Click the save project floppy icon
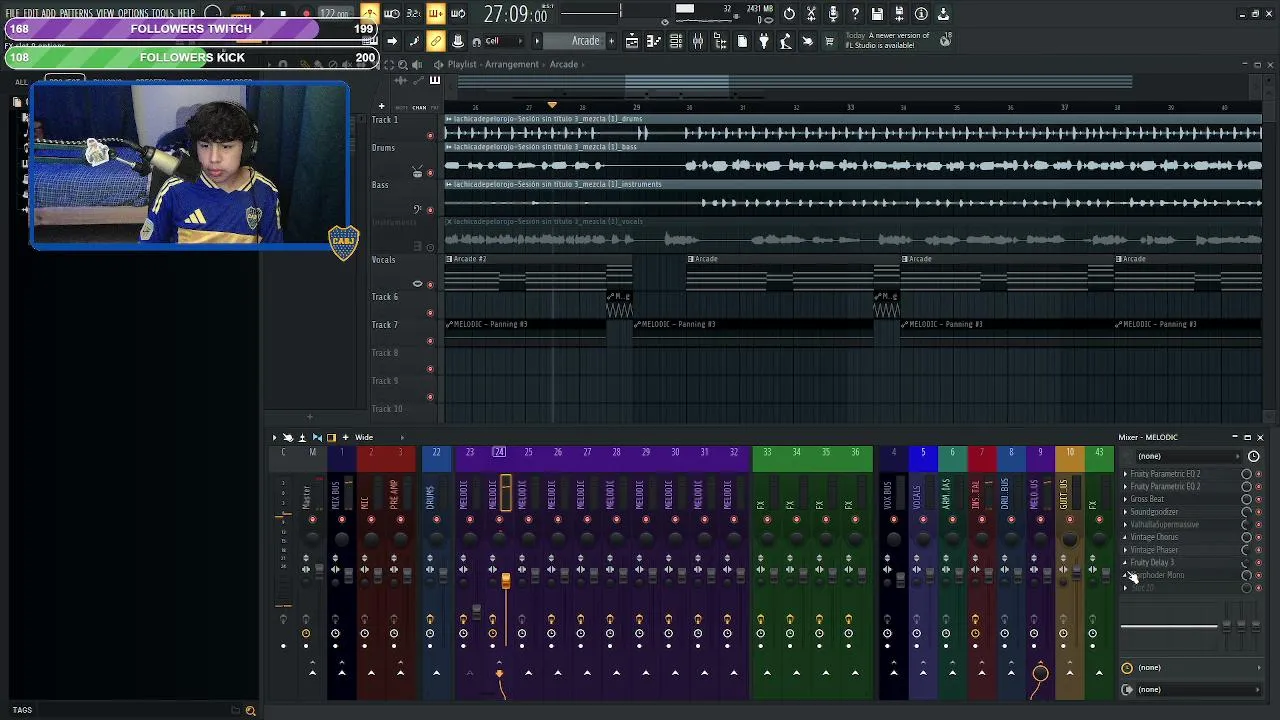This screenshot has height=720, width=1280. point(877,14)
